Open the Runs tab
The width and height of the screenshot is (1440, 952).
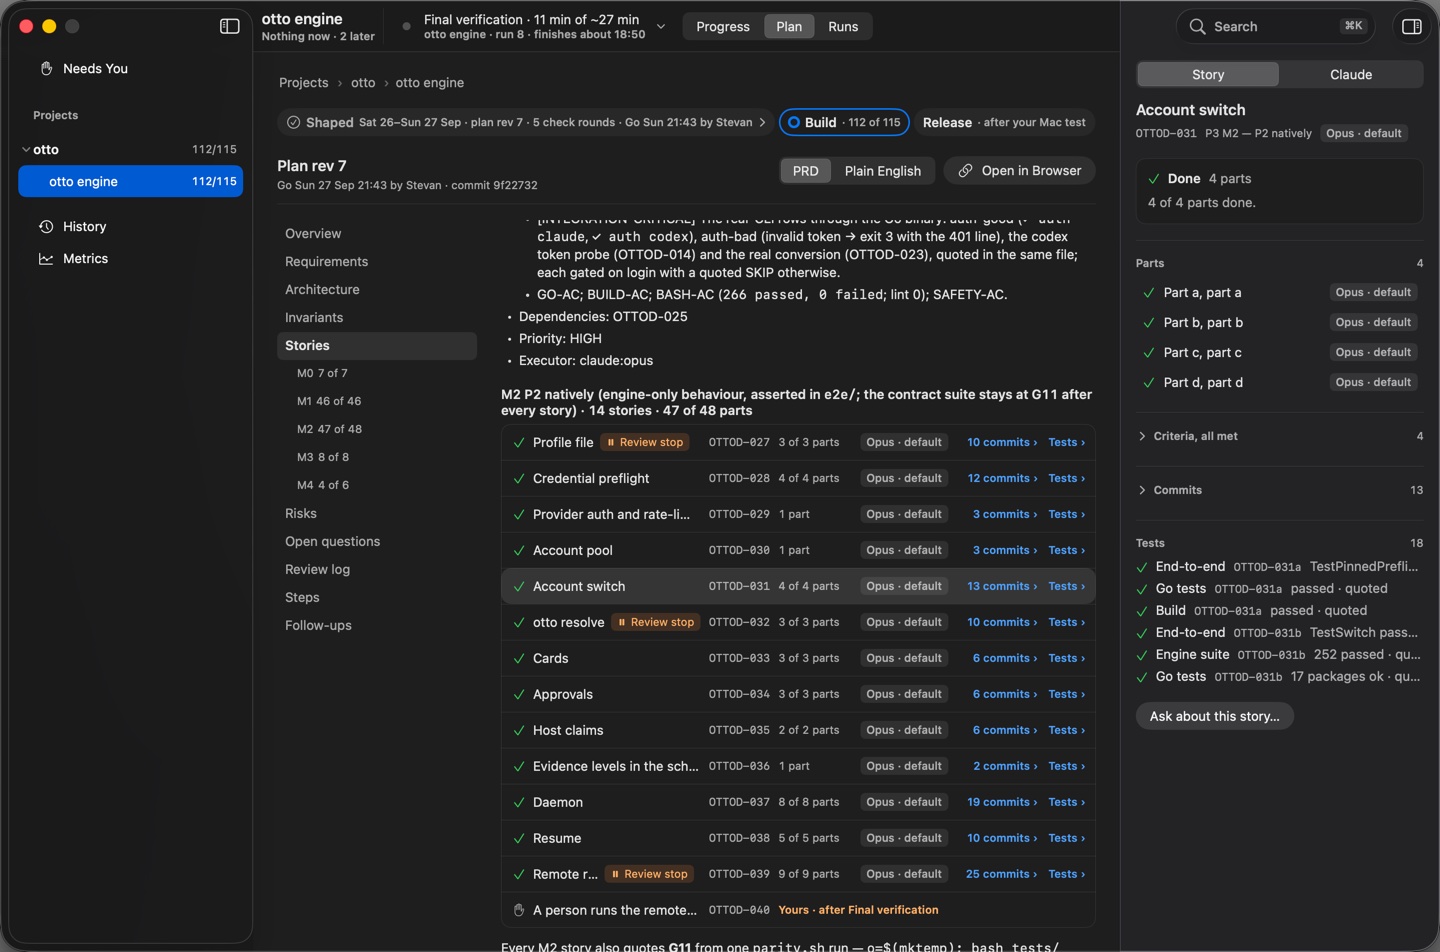point(843,27)
